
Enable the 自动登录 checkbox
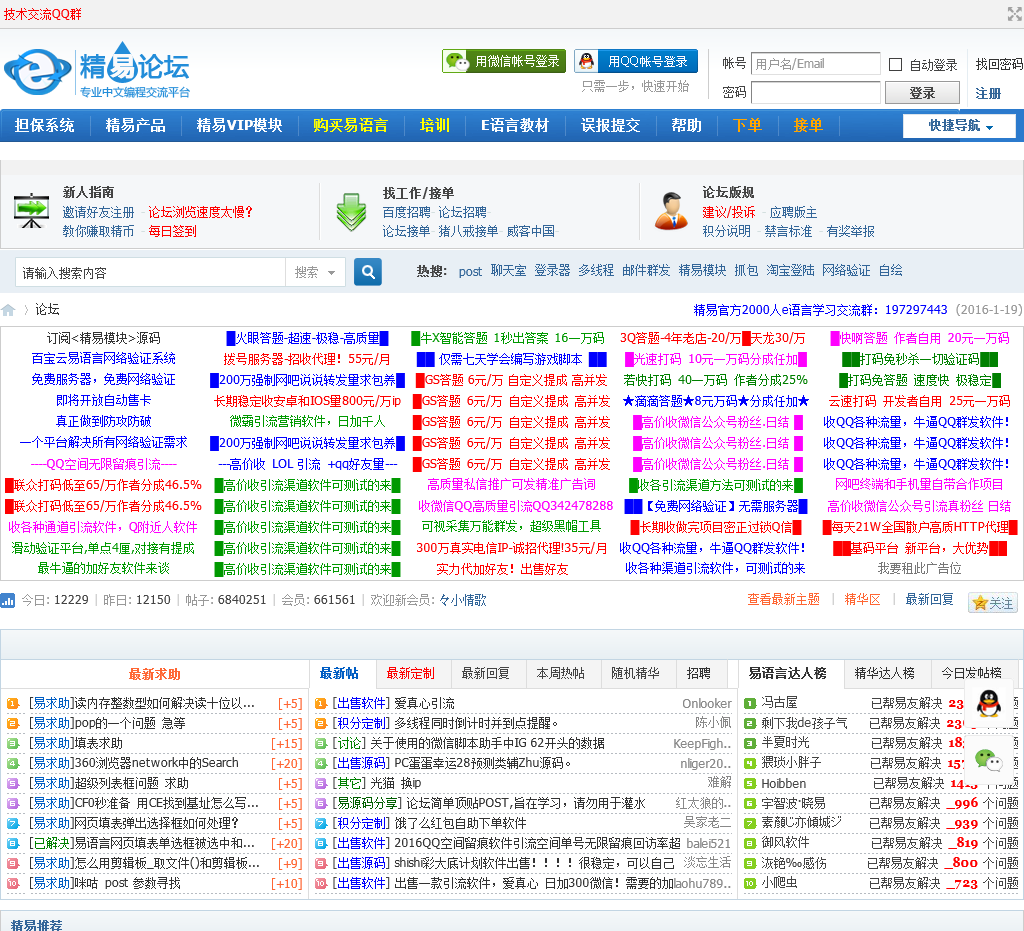pos(896,65)
